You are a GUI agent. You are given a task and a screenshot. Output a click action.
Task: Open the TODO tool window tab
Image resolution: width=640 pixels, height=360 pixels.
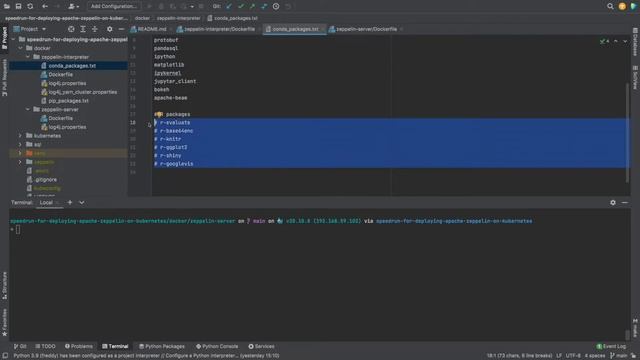tap(45, 346)
